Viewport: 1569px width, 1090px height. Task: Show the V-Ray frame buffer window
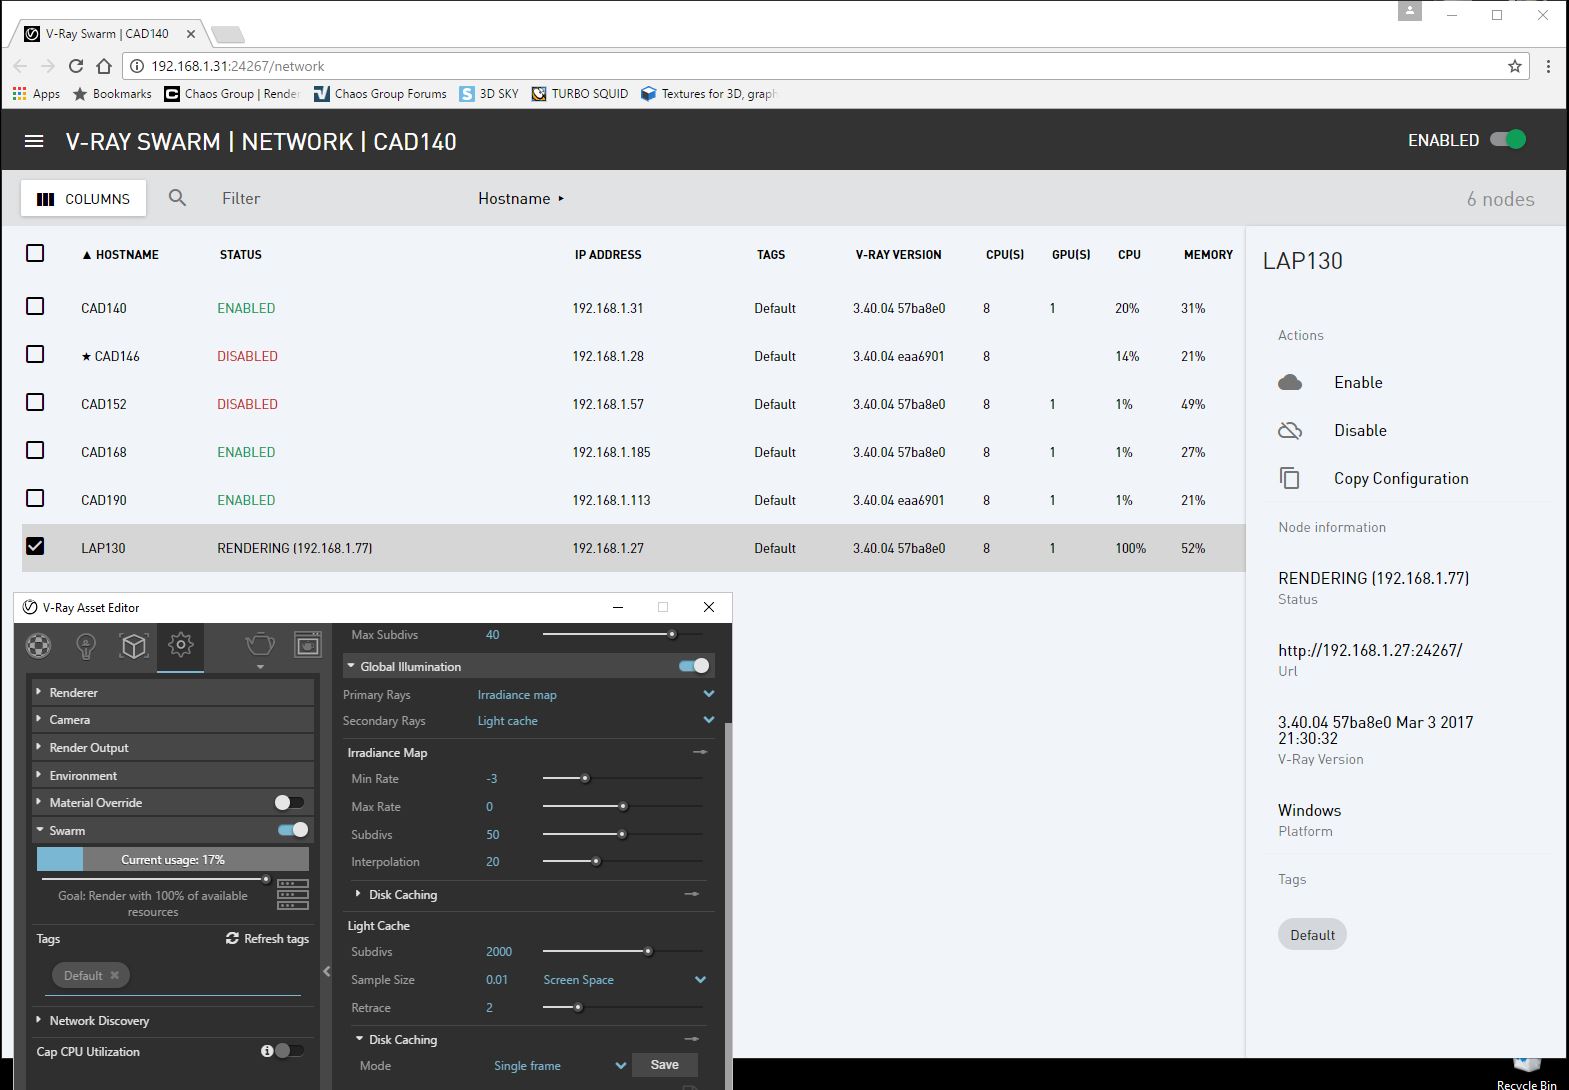pos(308,645)
